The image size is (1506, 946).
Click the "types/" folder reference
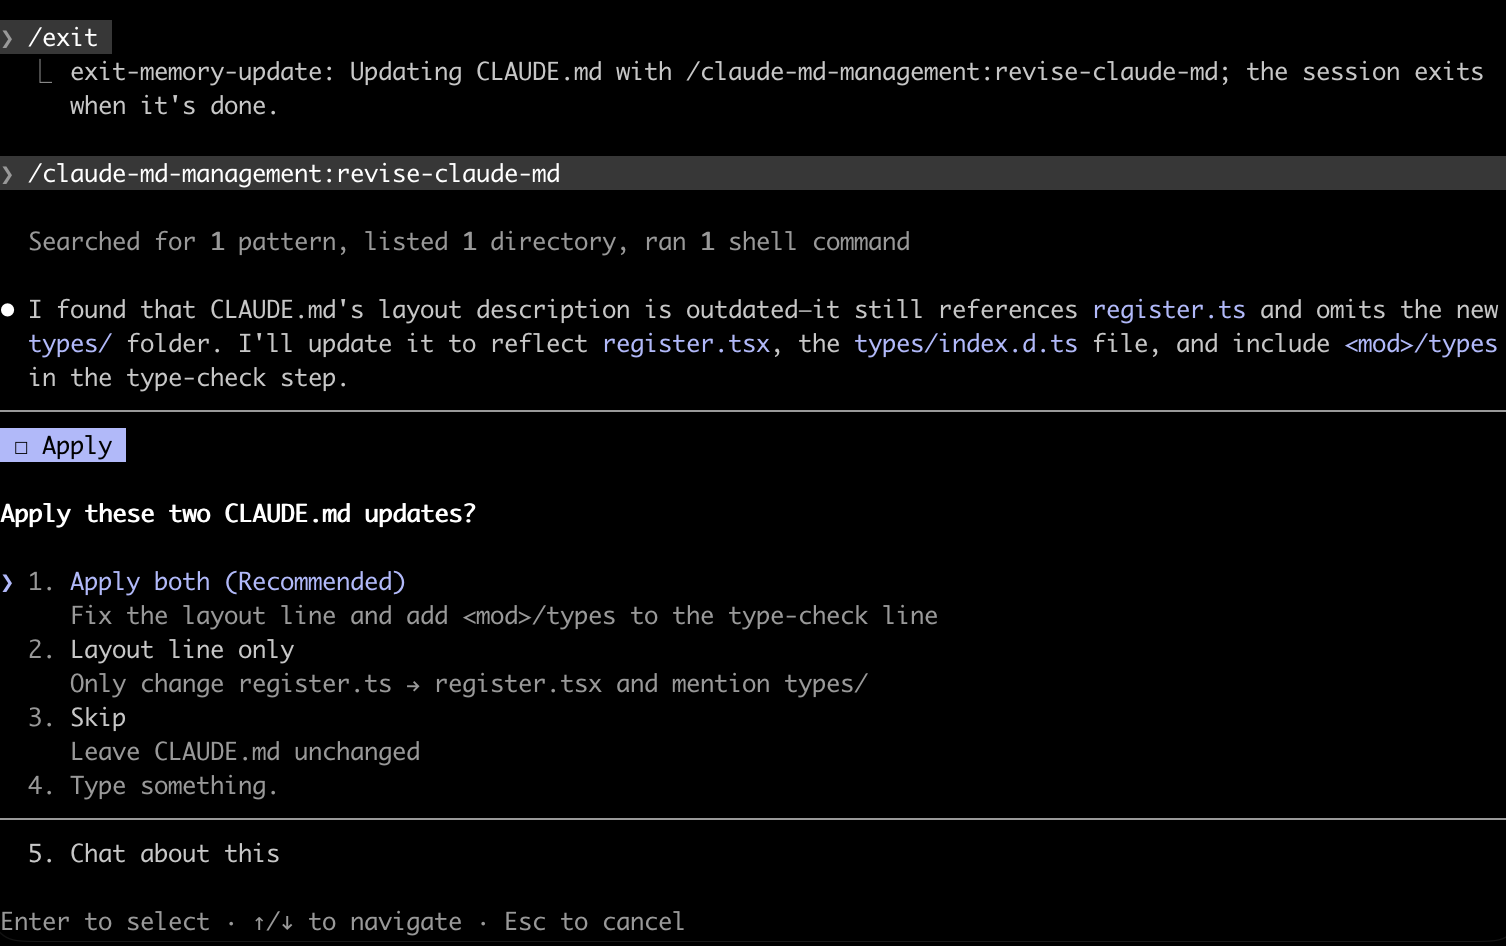coord(70,344)
